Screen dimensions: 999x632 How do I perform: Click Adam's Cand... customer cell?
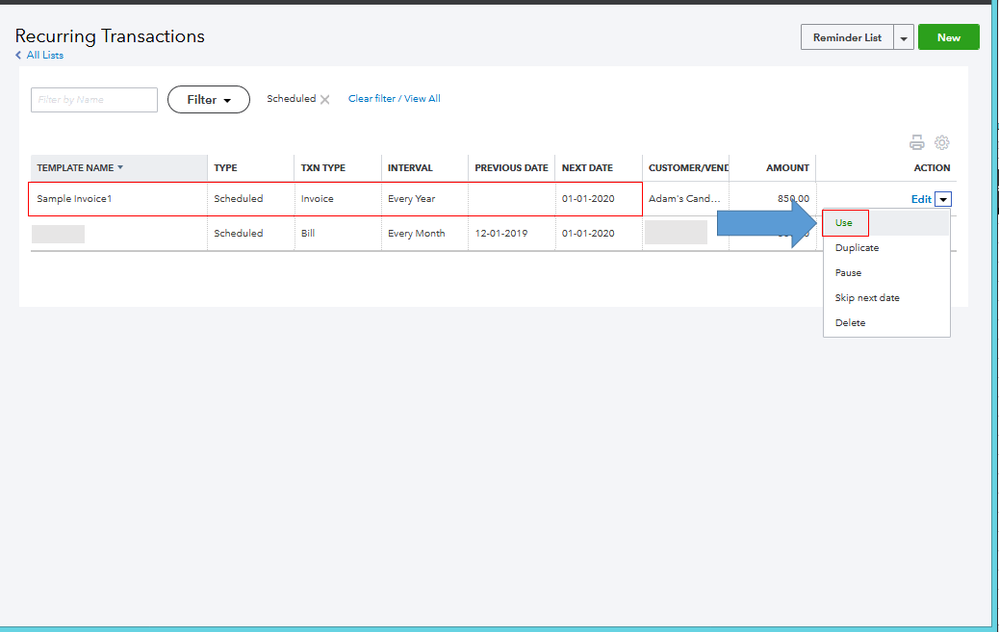(684, 199)
